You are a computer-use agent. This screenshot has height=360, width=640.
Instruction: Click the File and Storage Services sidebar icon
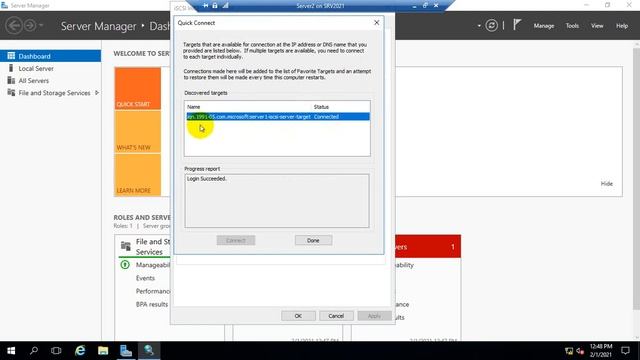pyautogui.click(x=11, y=93)
